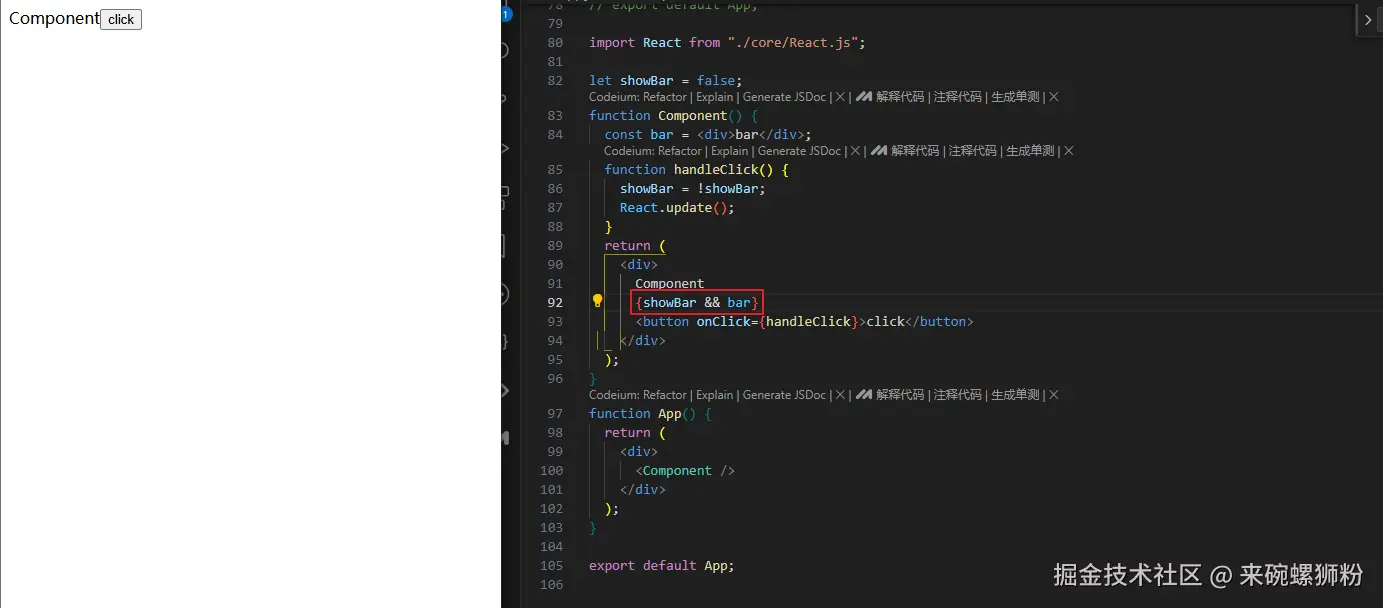The image size is (1383, 608).
Task: Place cursor on 'let showBar = false;'
Action: pyautogui.click(x=666, y=80)
